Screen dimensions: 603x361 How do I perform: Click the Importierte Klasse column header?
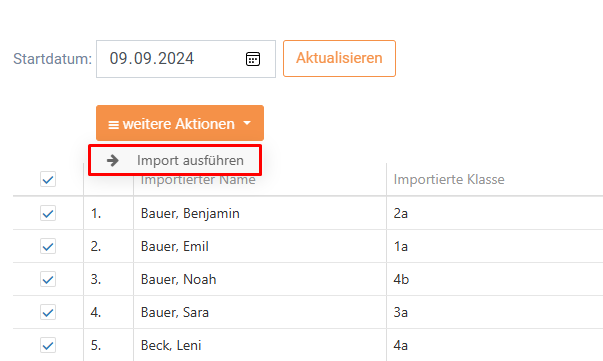tap(449, 179)
